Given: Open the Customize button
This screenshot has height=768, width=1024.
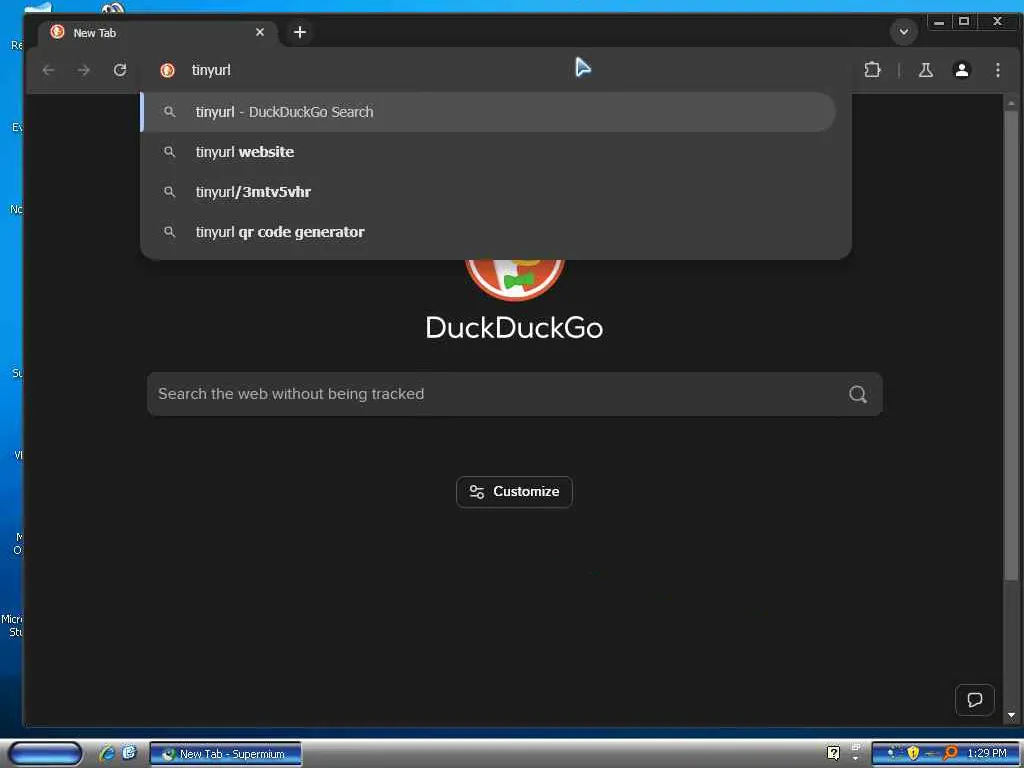Looking at the screenshot, I should tap(515, 492).
